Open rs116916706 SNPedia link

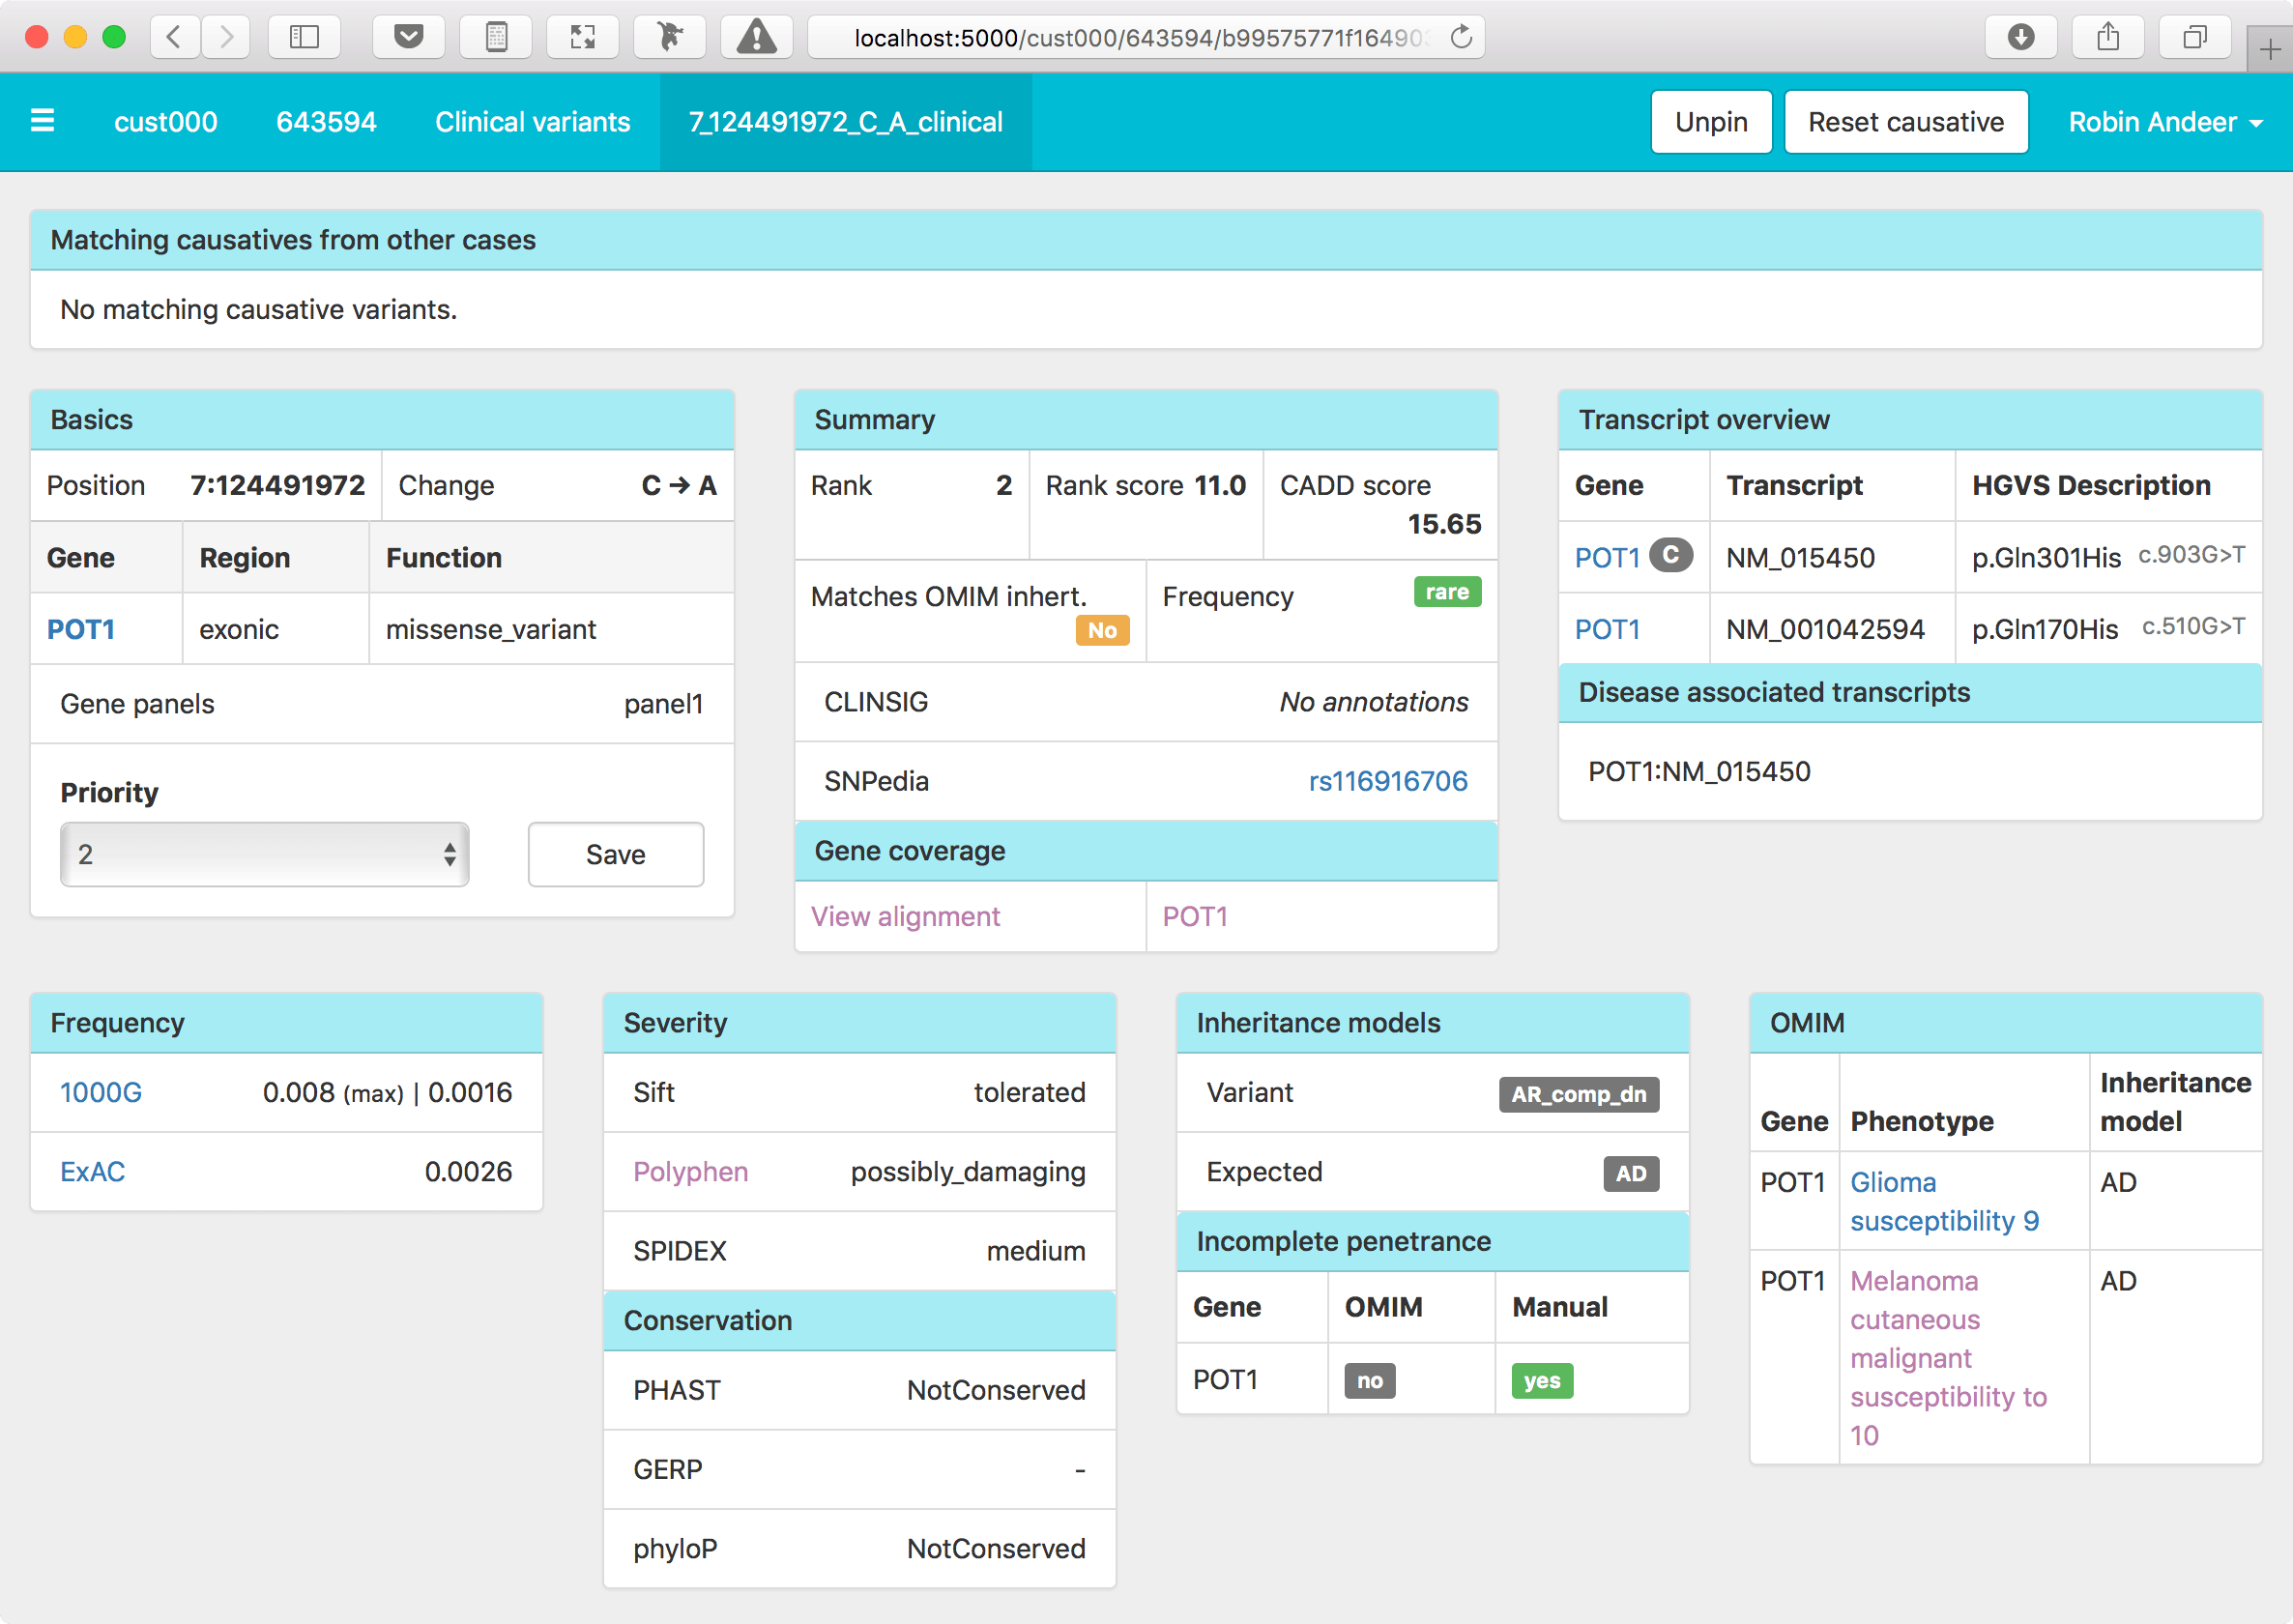point(1387,781)
